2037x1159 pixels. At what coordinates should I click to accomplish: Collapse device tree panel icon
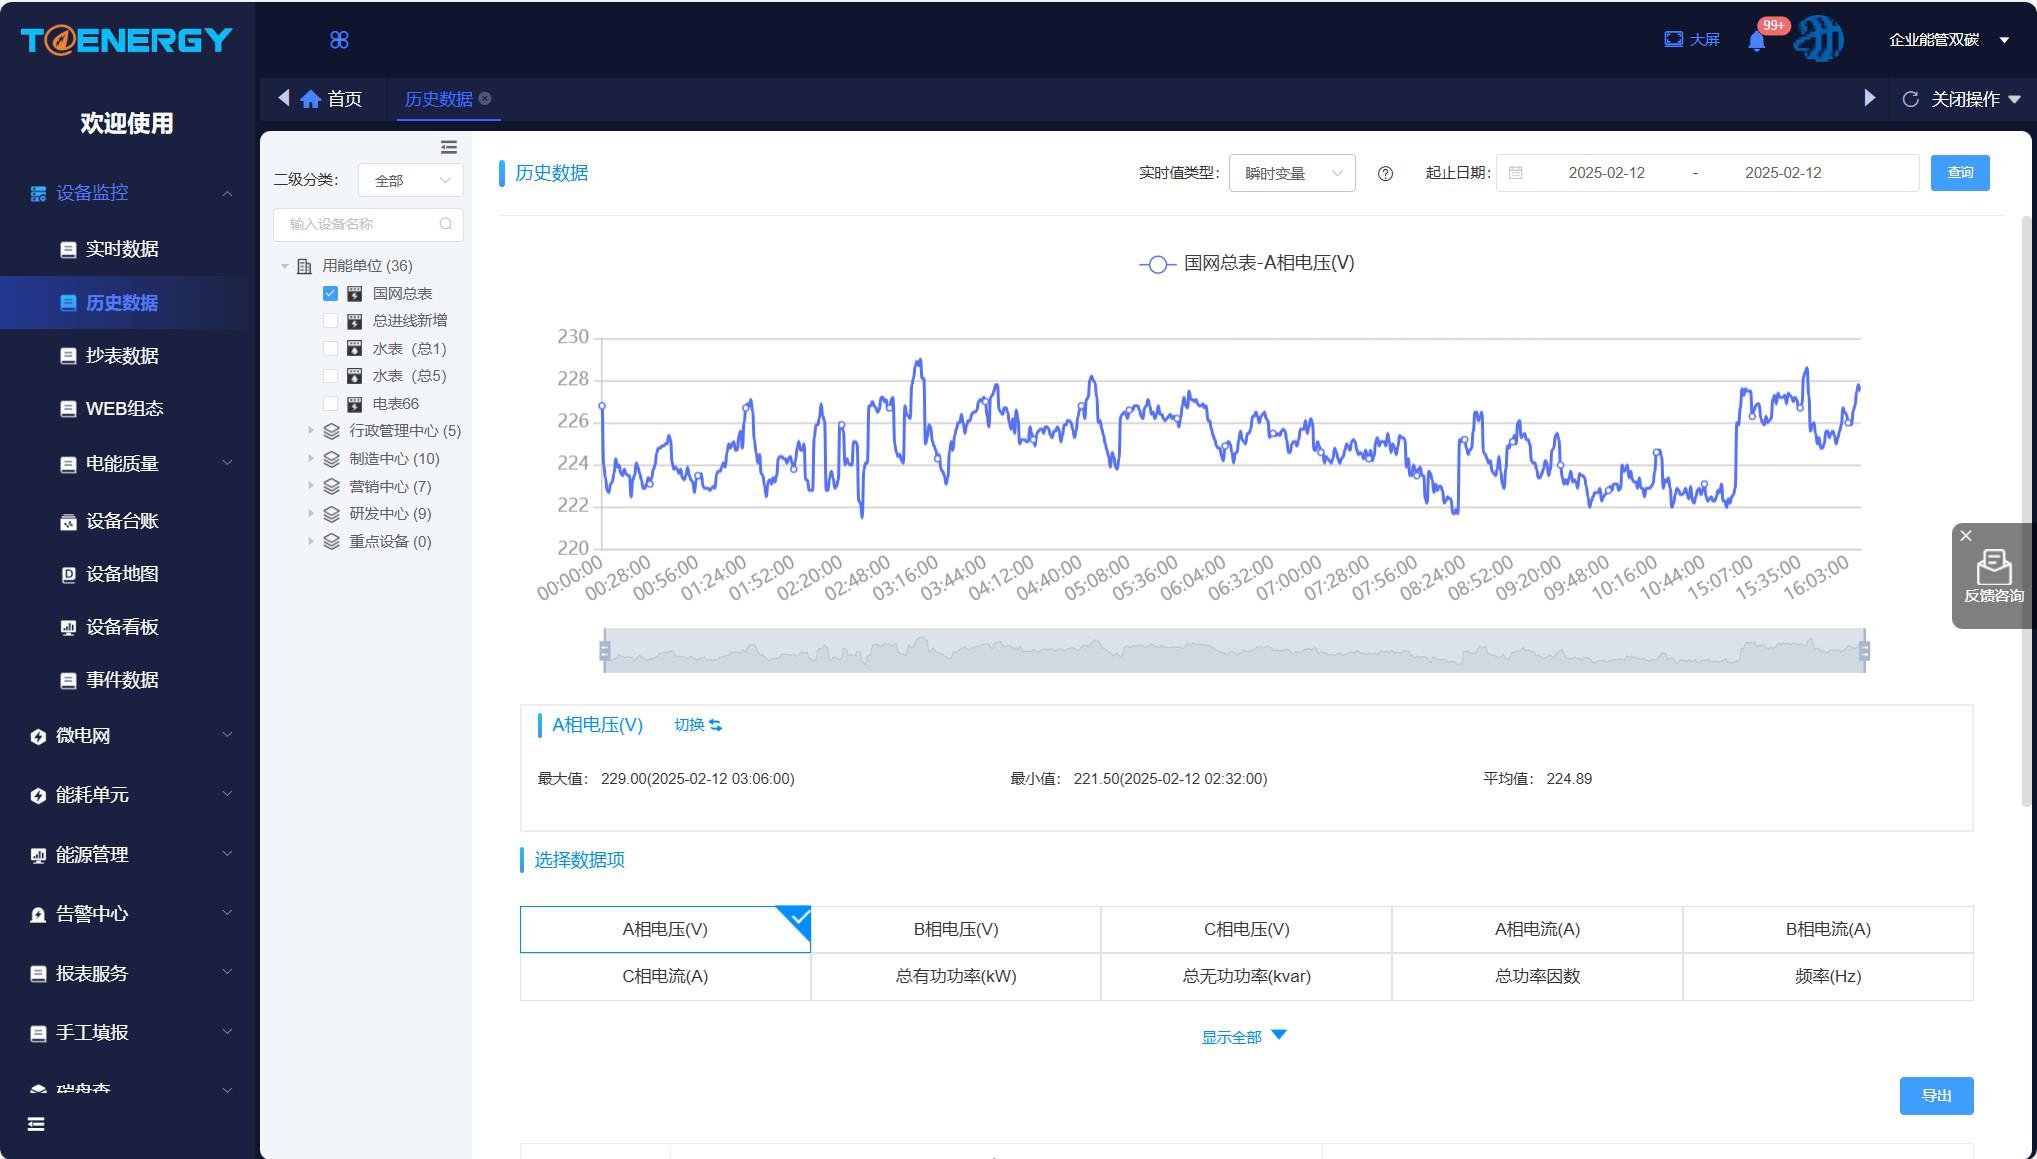click(449, 148)
